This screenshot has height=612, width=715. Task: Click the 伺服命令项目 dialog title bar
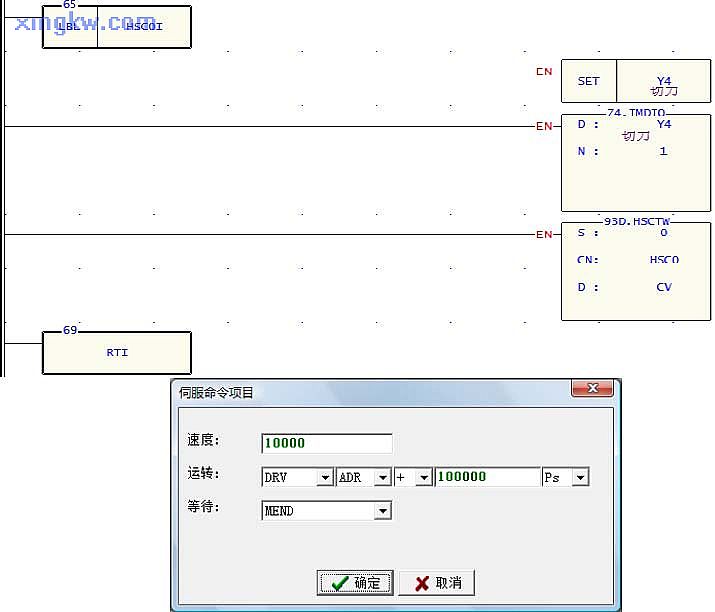370,392
